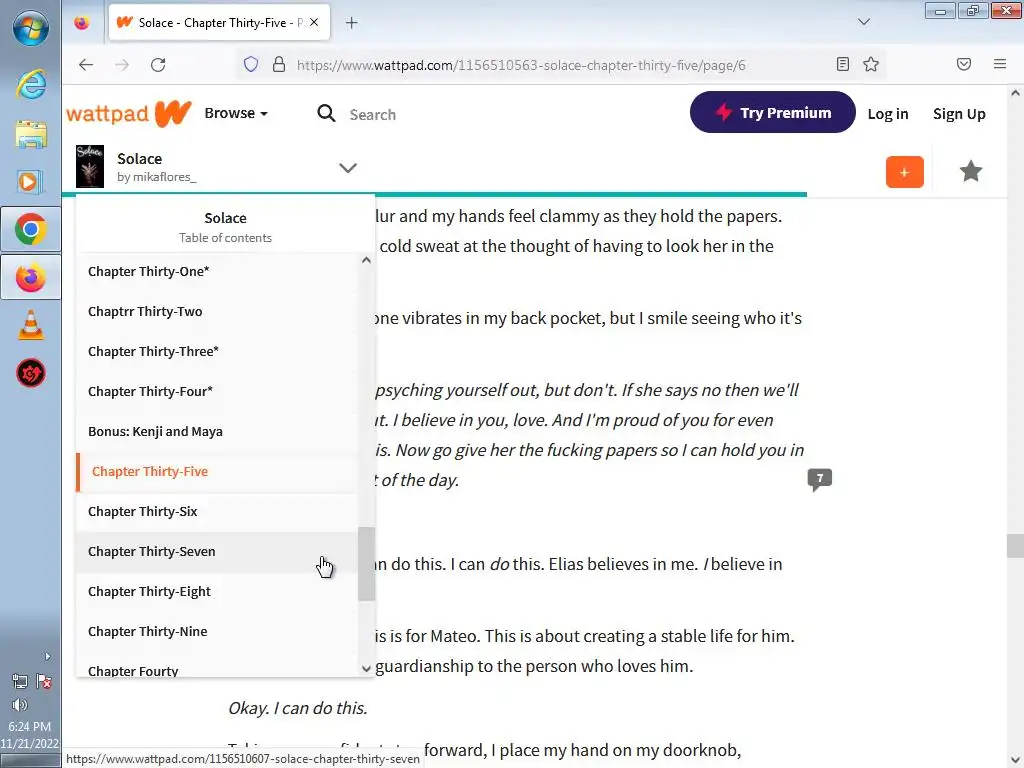Image resolution: width=1024 pixels, height=768 pixels.
Task: Open Chapter Thirty-Nine from the list
Action: [x=217, y=632]
